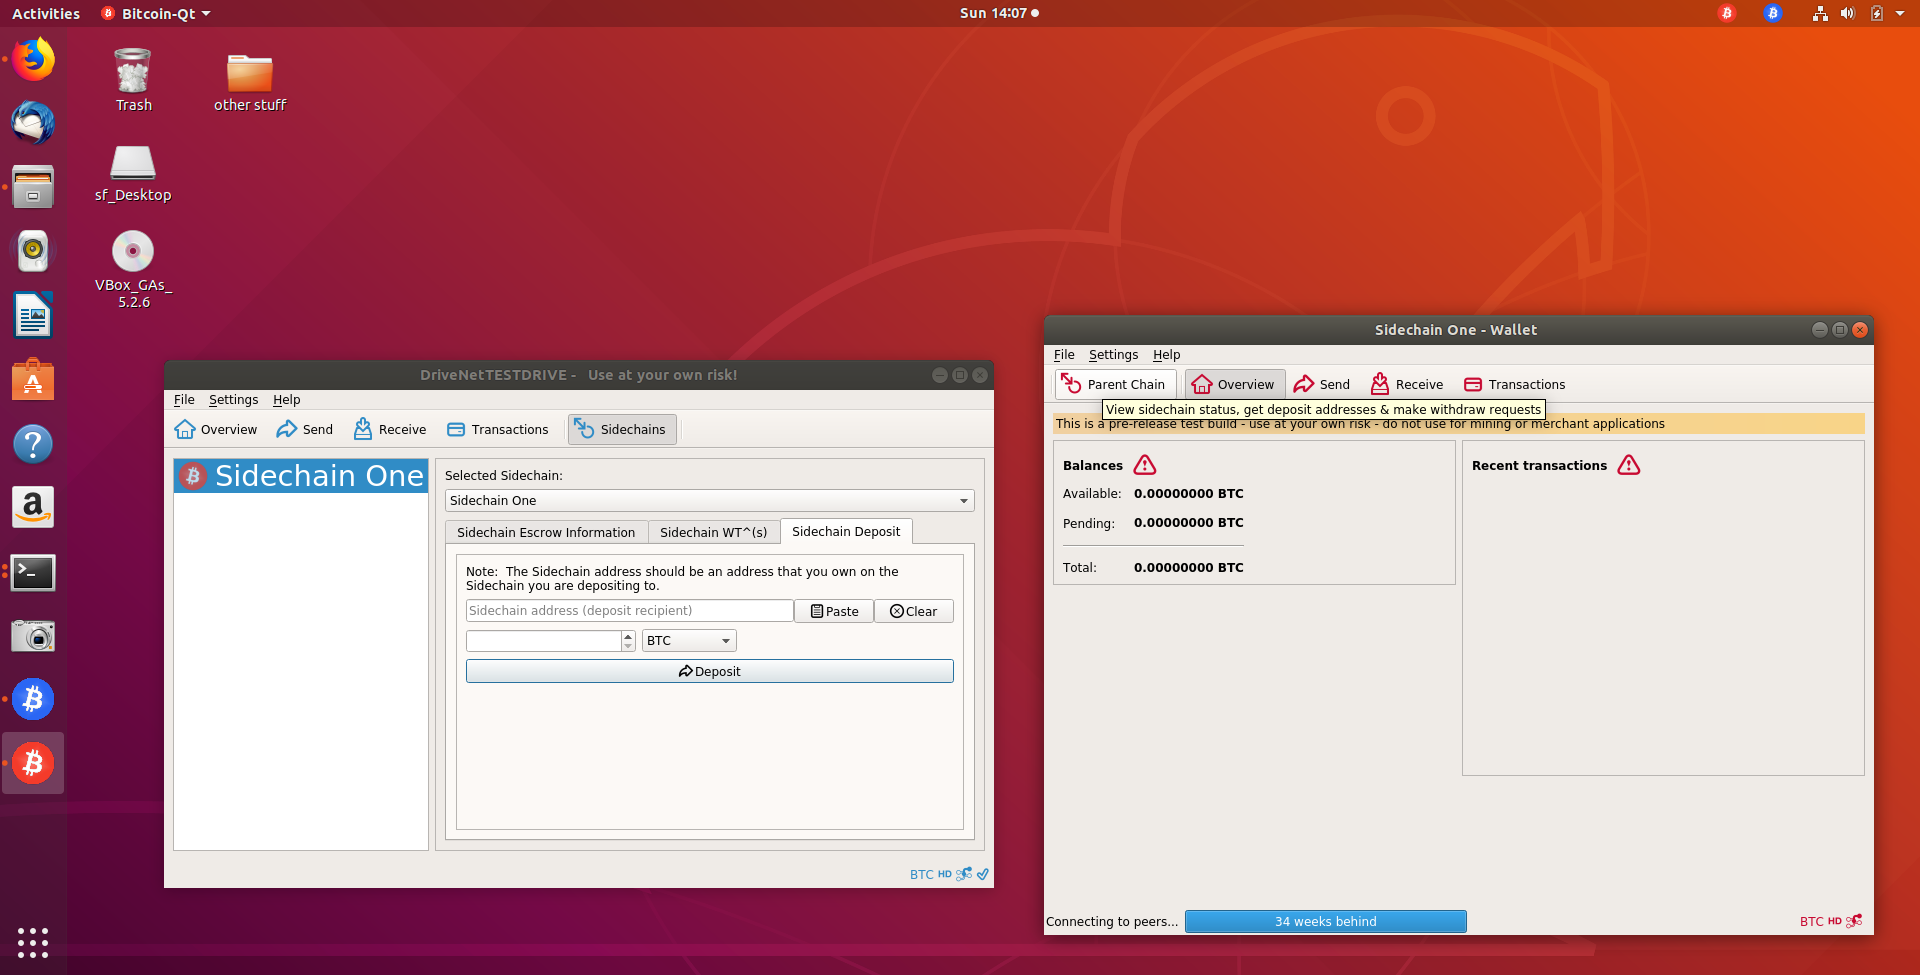The height and width of the screenshot is (975, 1920).
Task: Click Activities in top bar
Action: pos(46,13)
